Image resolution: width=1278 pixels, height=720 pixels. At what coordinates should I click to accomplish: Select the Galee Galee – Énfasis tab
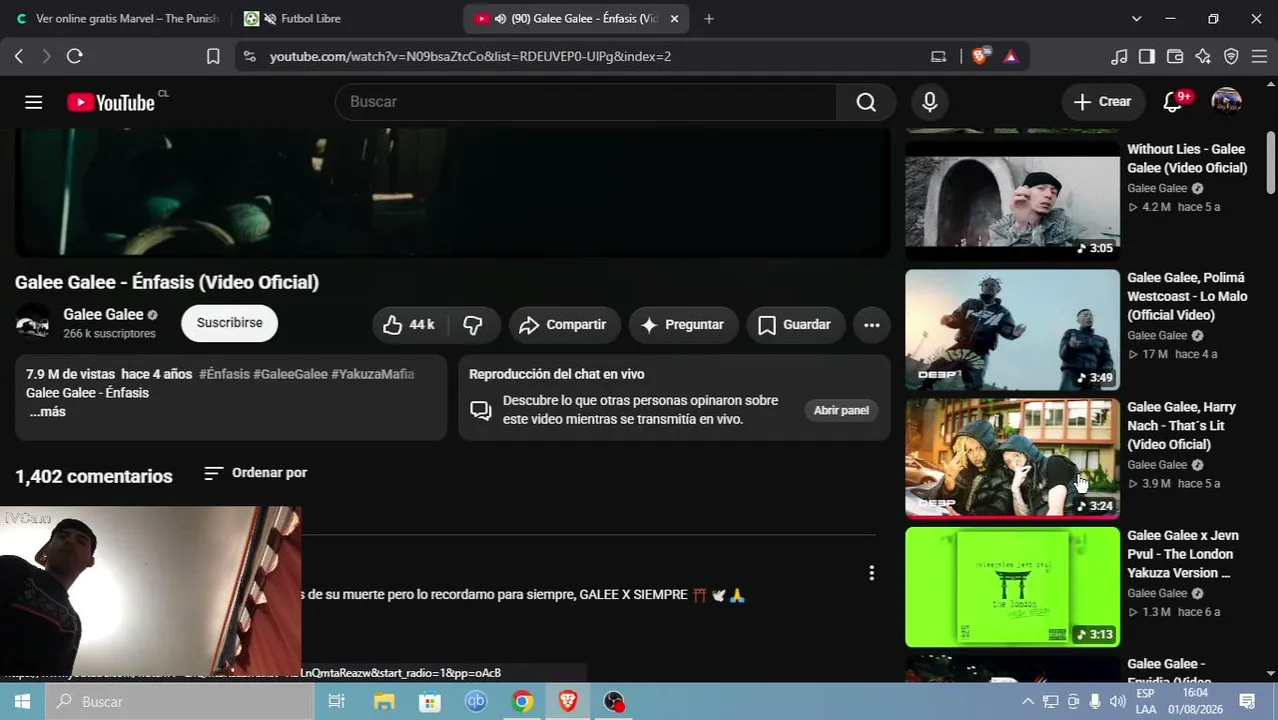pyautogui.click(x=575, y=18)
